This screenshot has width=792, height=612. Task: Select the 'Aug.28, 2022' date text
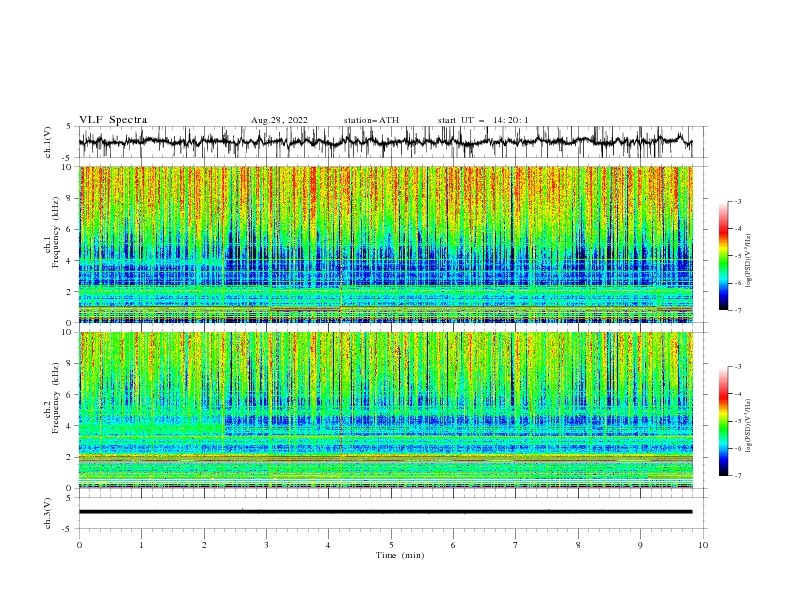[279, 120]
